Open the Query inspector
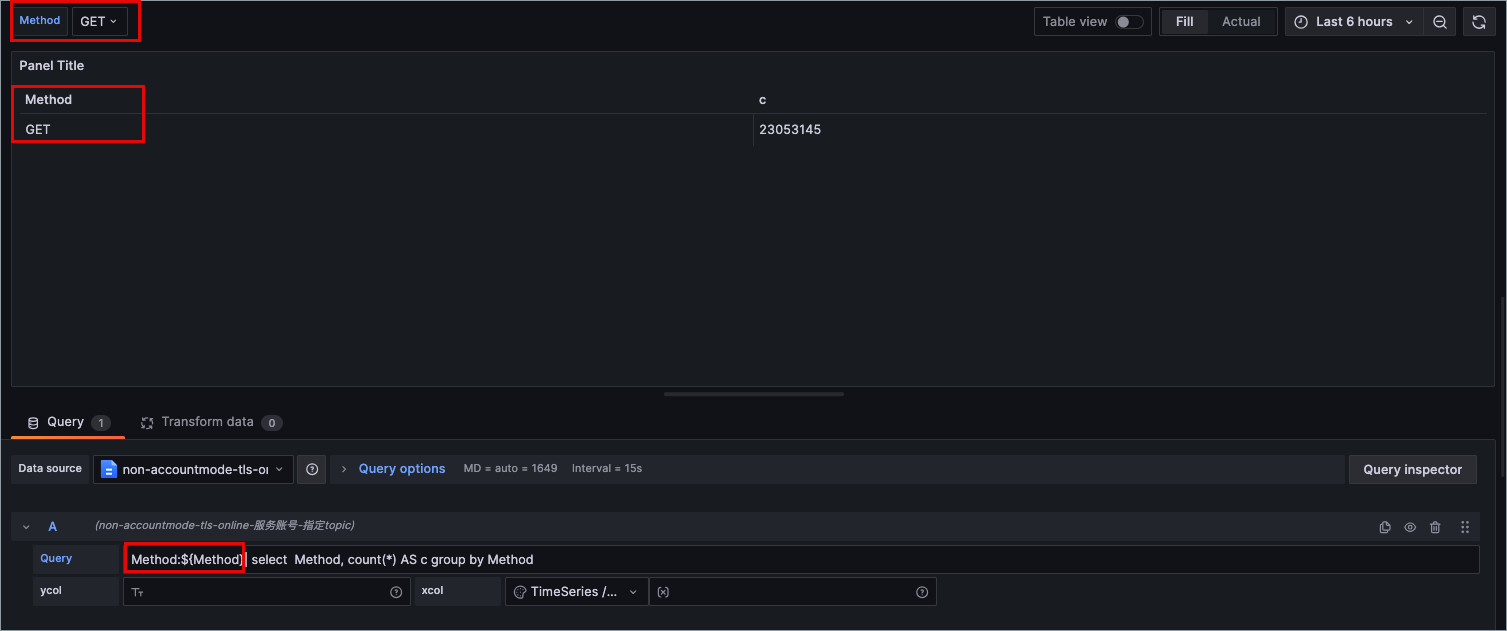 [x=1412, y=469]
